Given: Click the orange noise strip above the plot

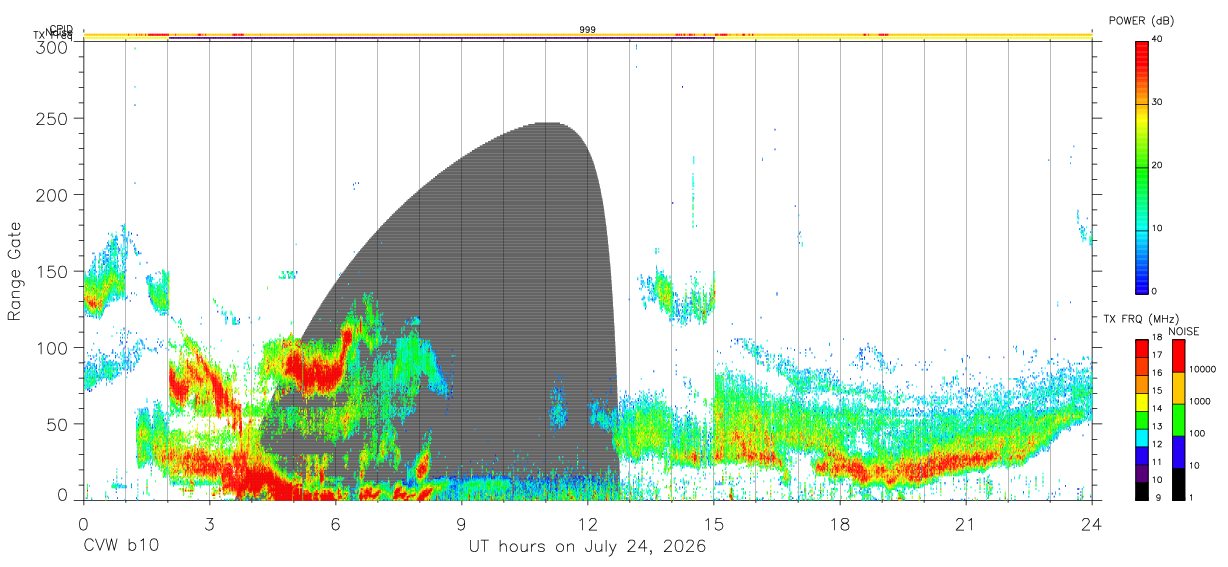Looking at the screenshot, I should 587,35.
